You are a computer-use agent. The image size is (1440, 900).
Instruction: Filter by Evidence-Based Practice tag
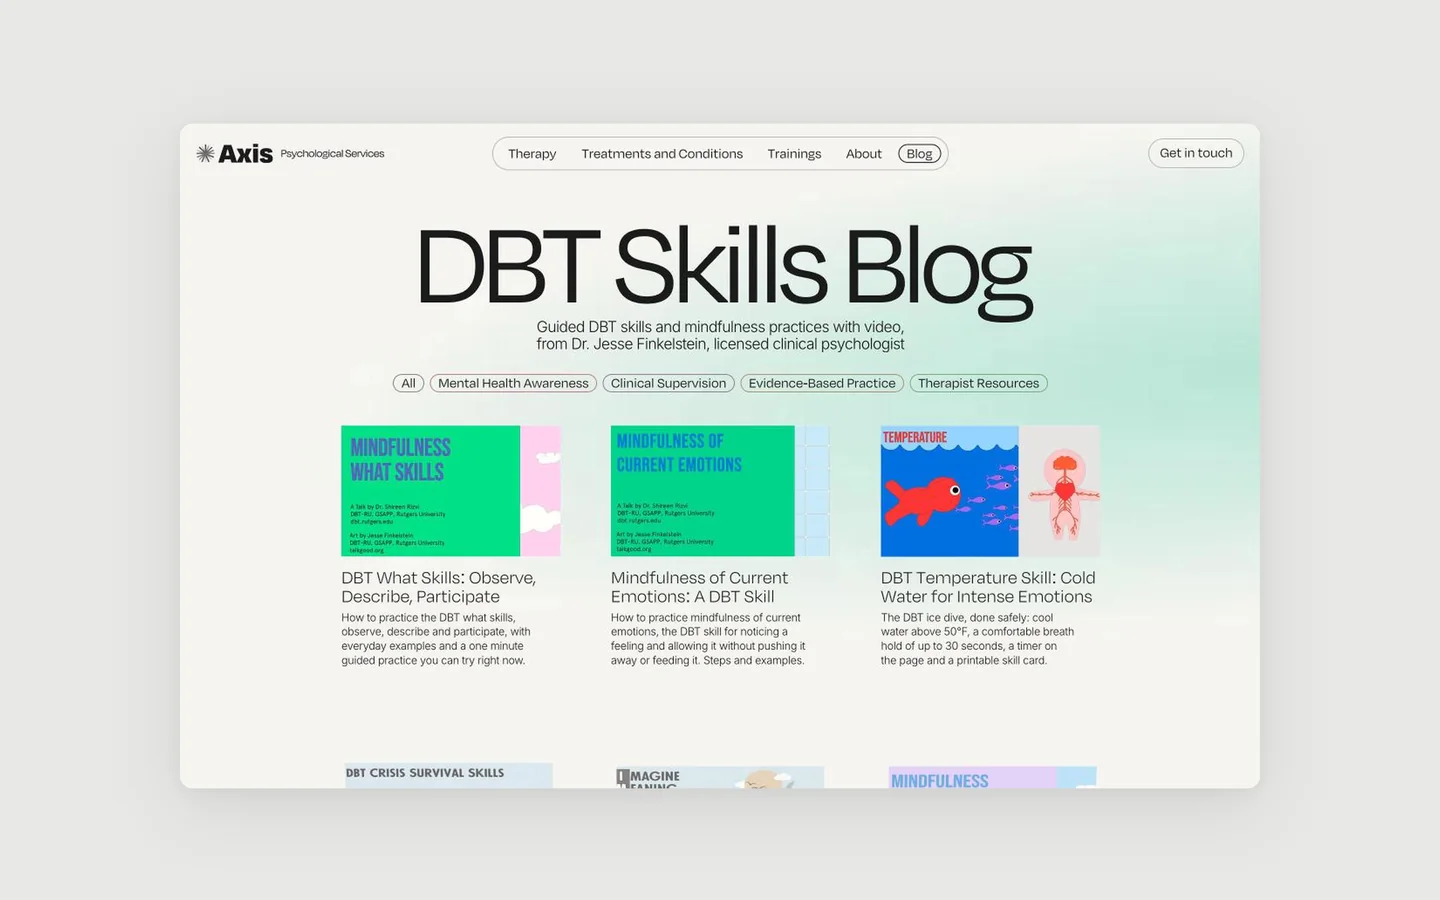[x=822, y=383]
